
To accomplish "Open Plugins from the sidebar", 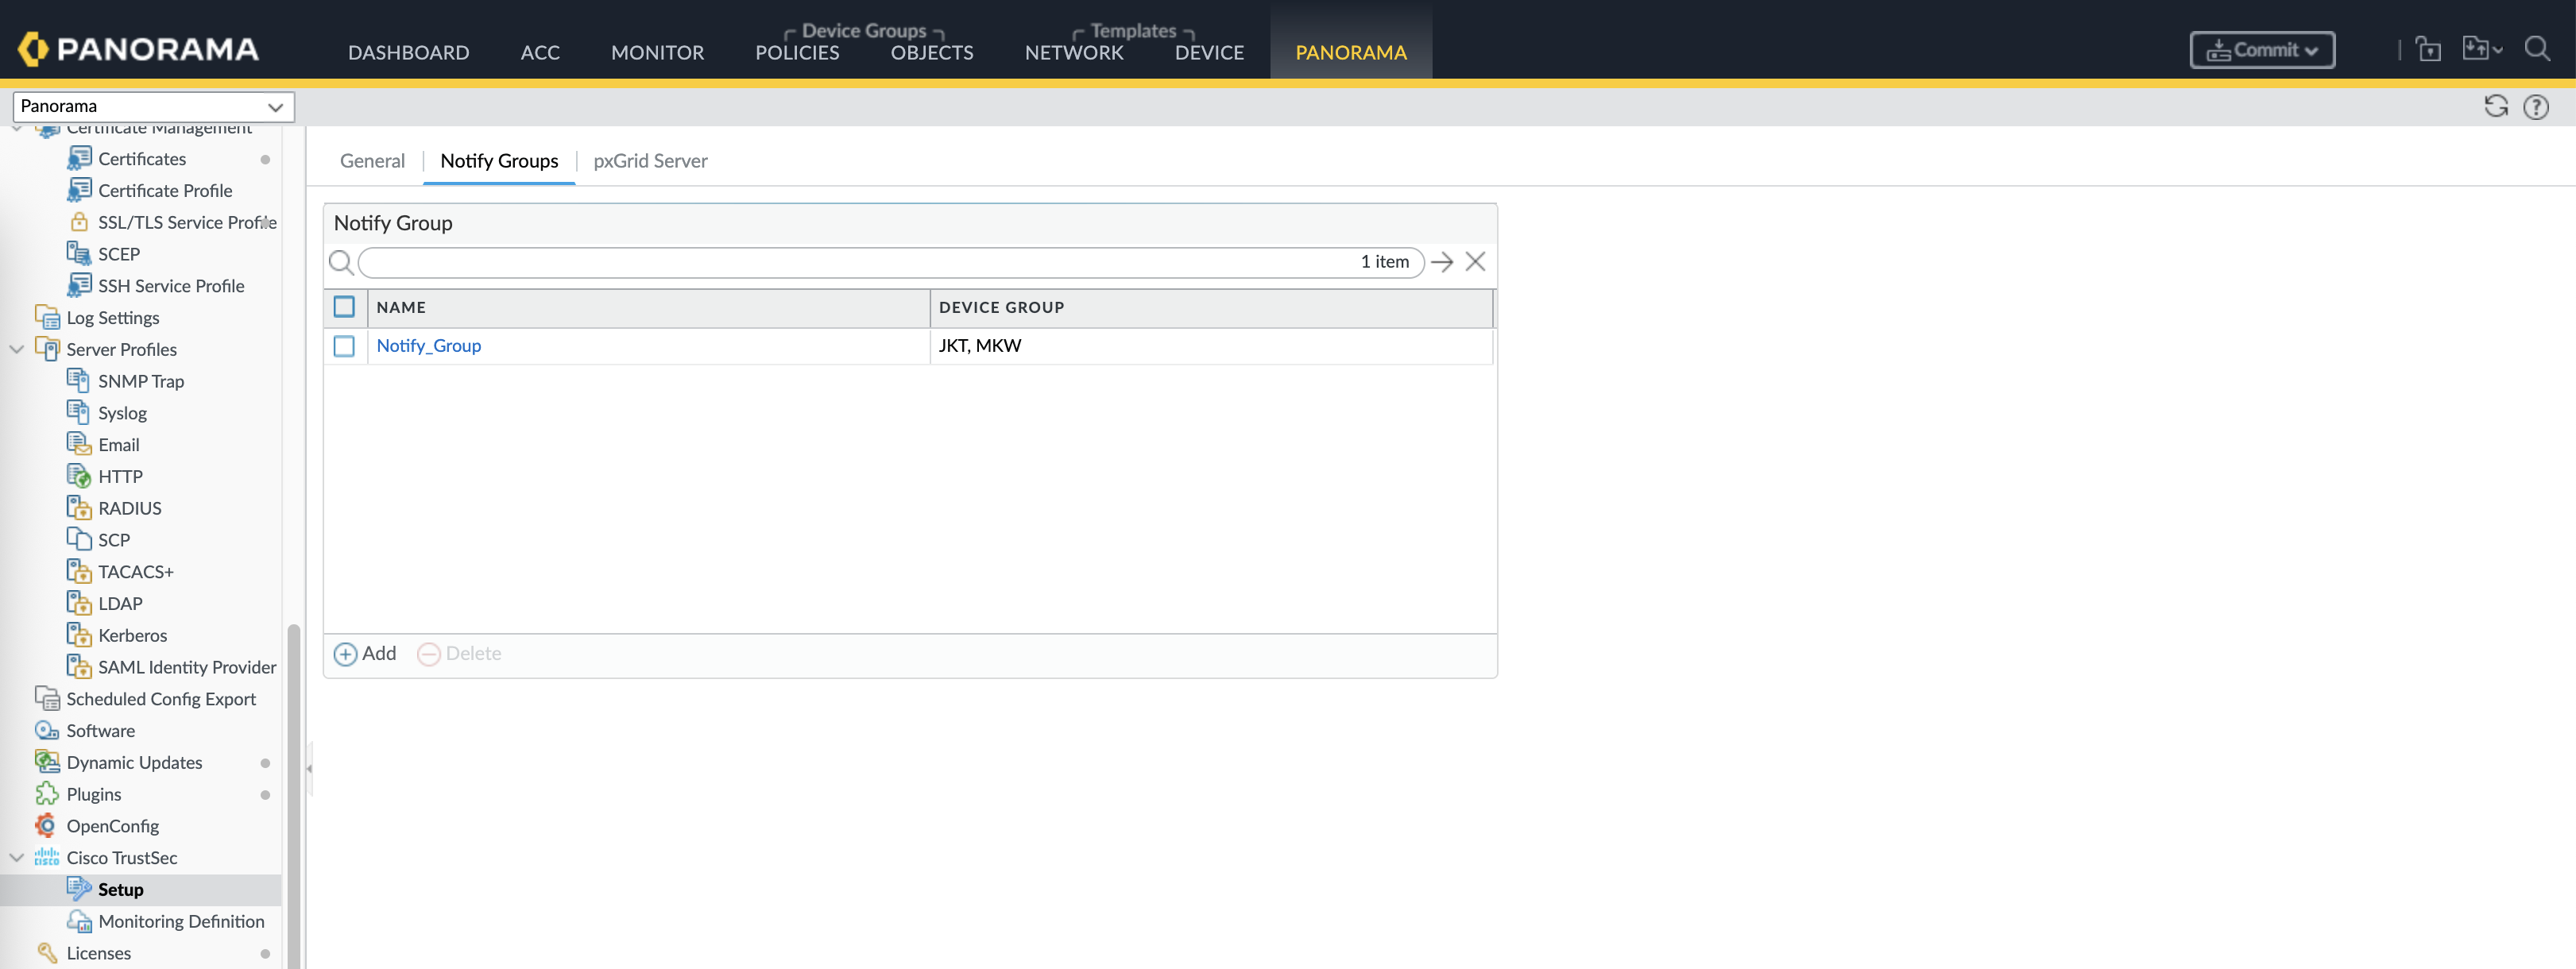I will (93, 794).
